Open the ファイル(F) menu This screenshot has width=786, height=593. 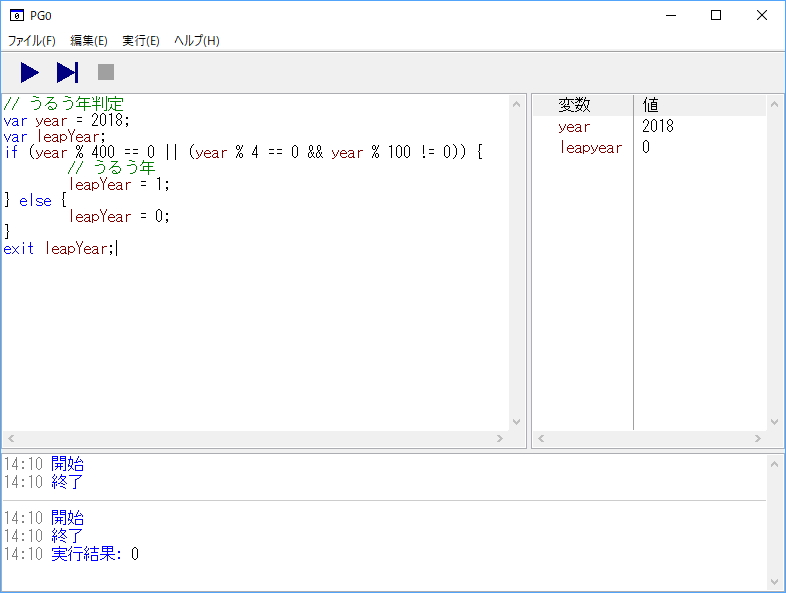(x=32, y=41)
